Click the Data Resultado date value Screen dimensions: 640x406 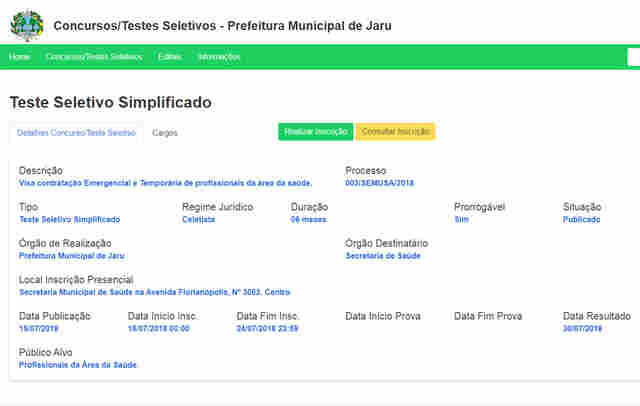pos(582,328)
